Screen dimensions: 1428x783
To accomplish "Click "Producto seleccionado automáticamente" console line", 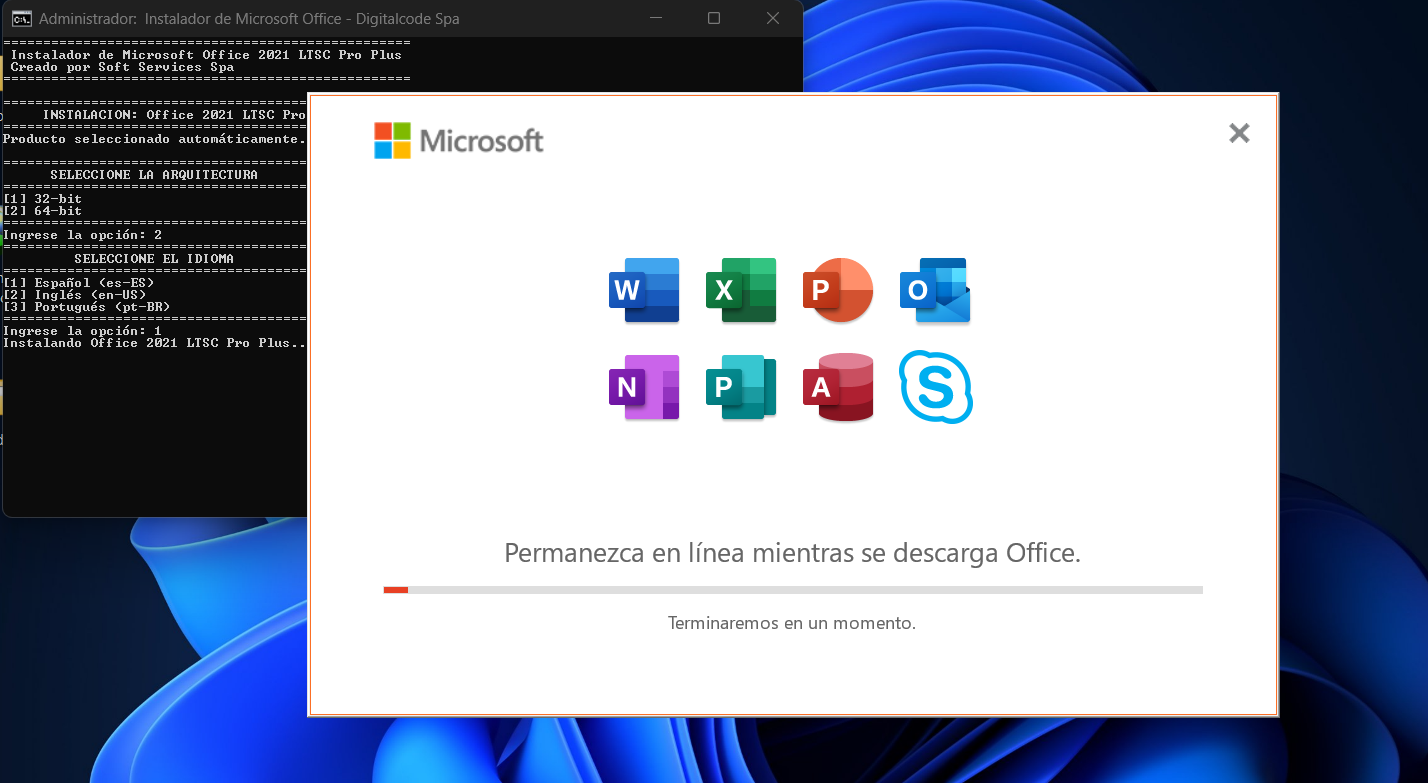I will point(155,139).
